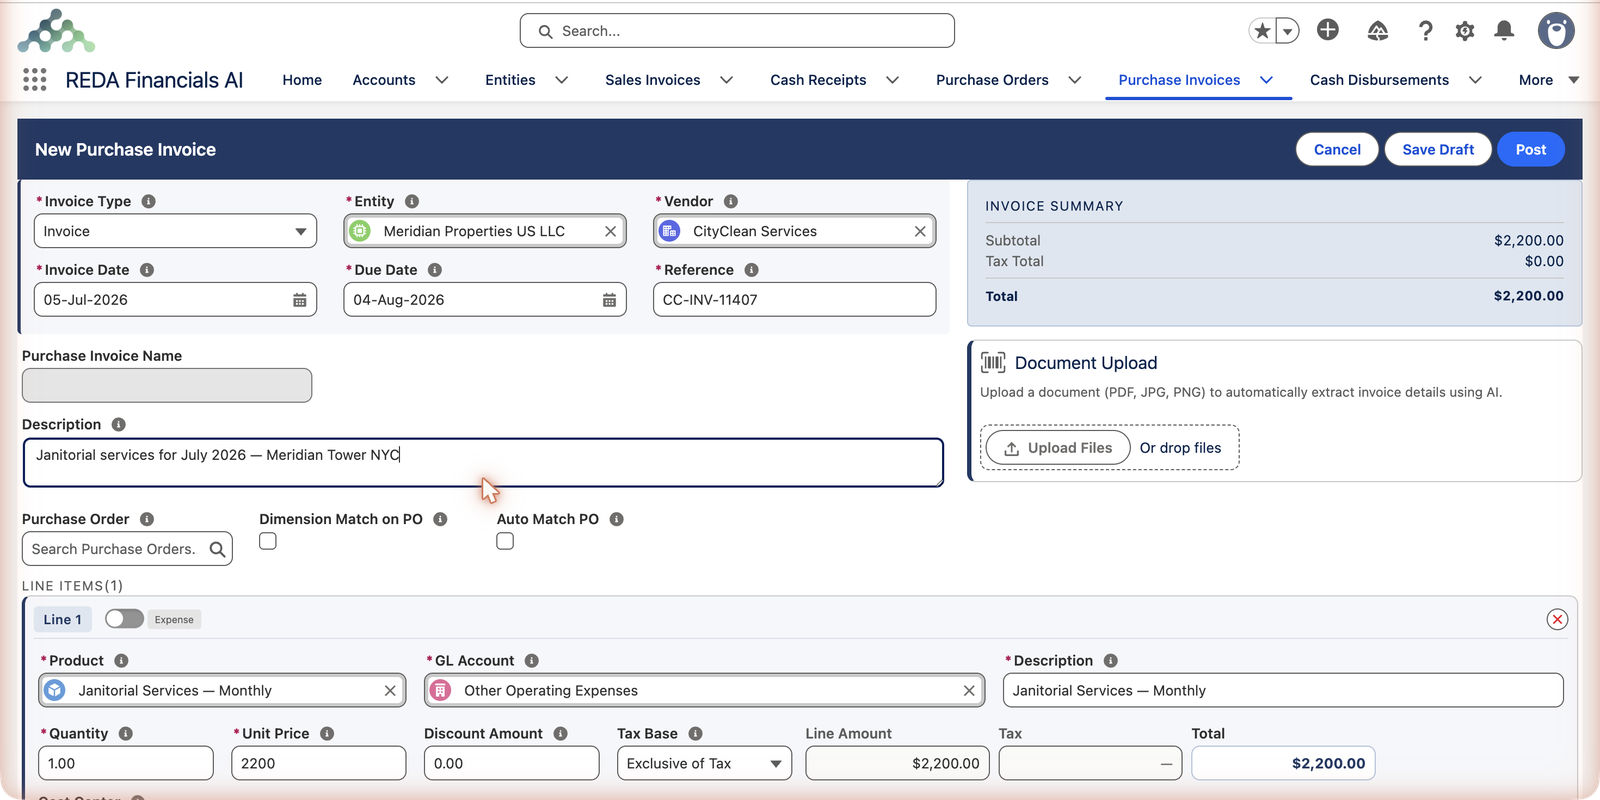Open the app launcher grid icon
The image size is (1600, 800).
[35, 80]
